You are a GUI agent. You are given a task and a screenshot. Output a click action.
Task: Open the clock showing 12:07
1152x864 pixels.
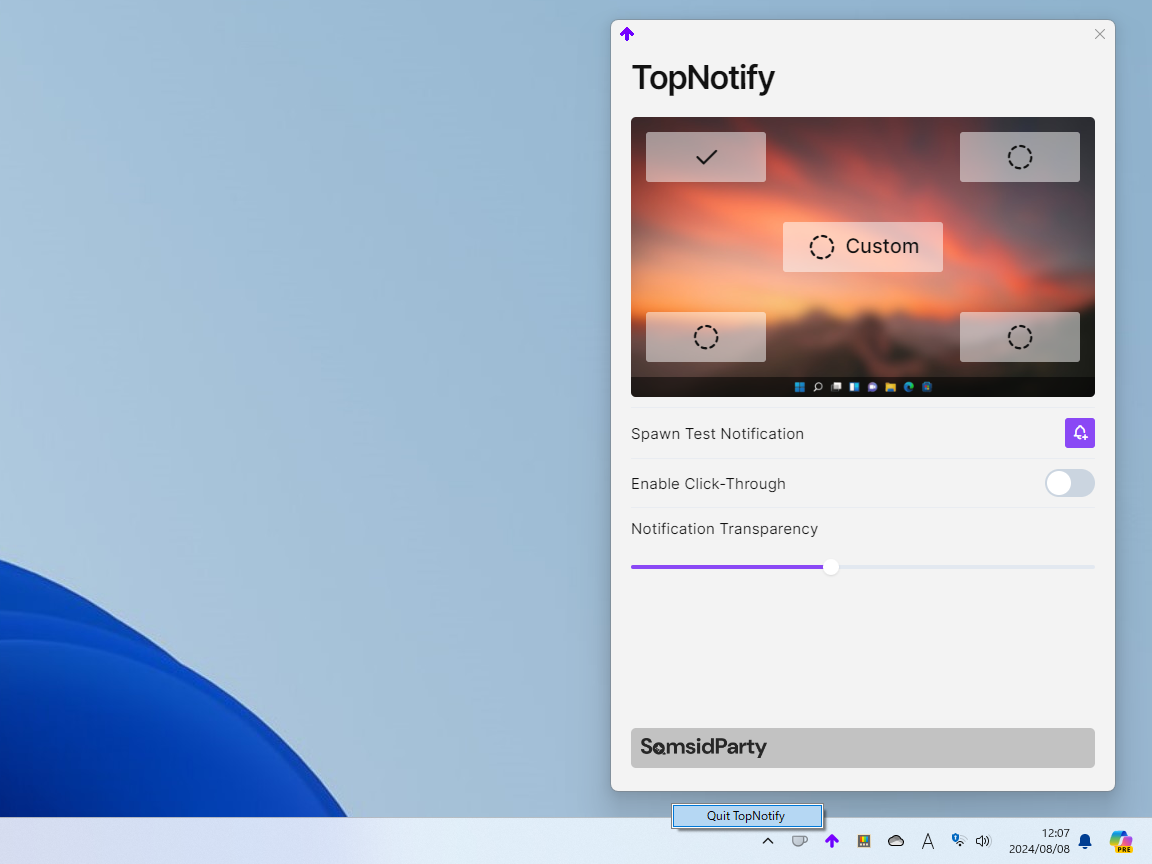(1039, 840)
